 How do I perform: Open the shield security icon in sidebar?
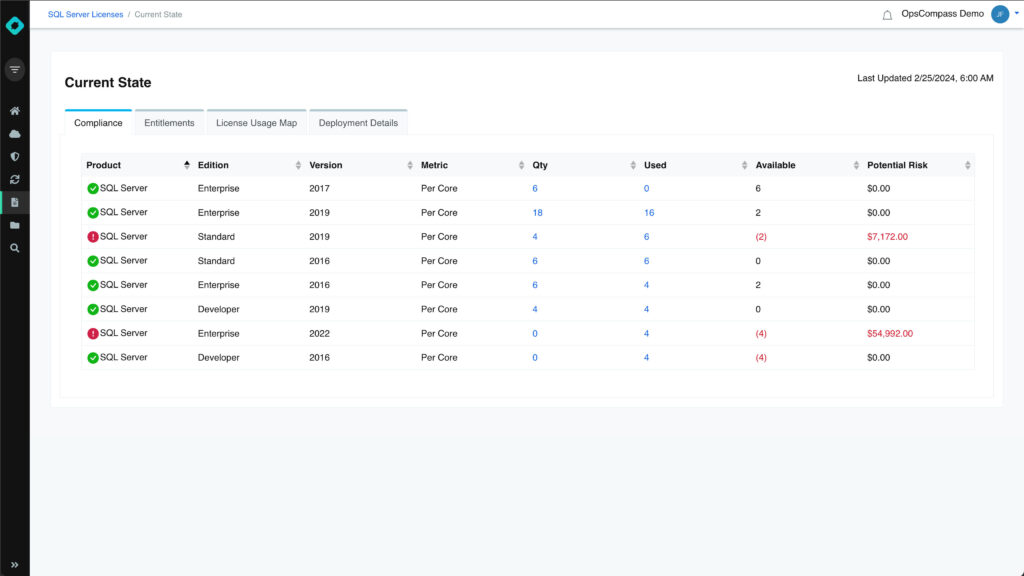14,157
